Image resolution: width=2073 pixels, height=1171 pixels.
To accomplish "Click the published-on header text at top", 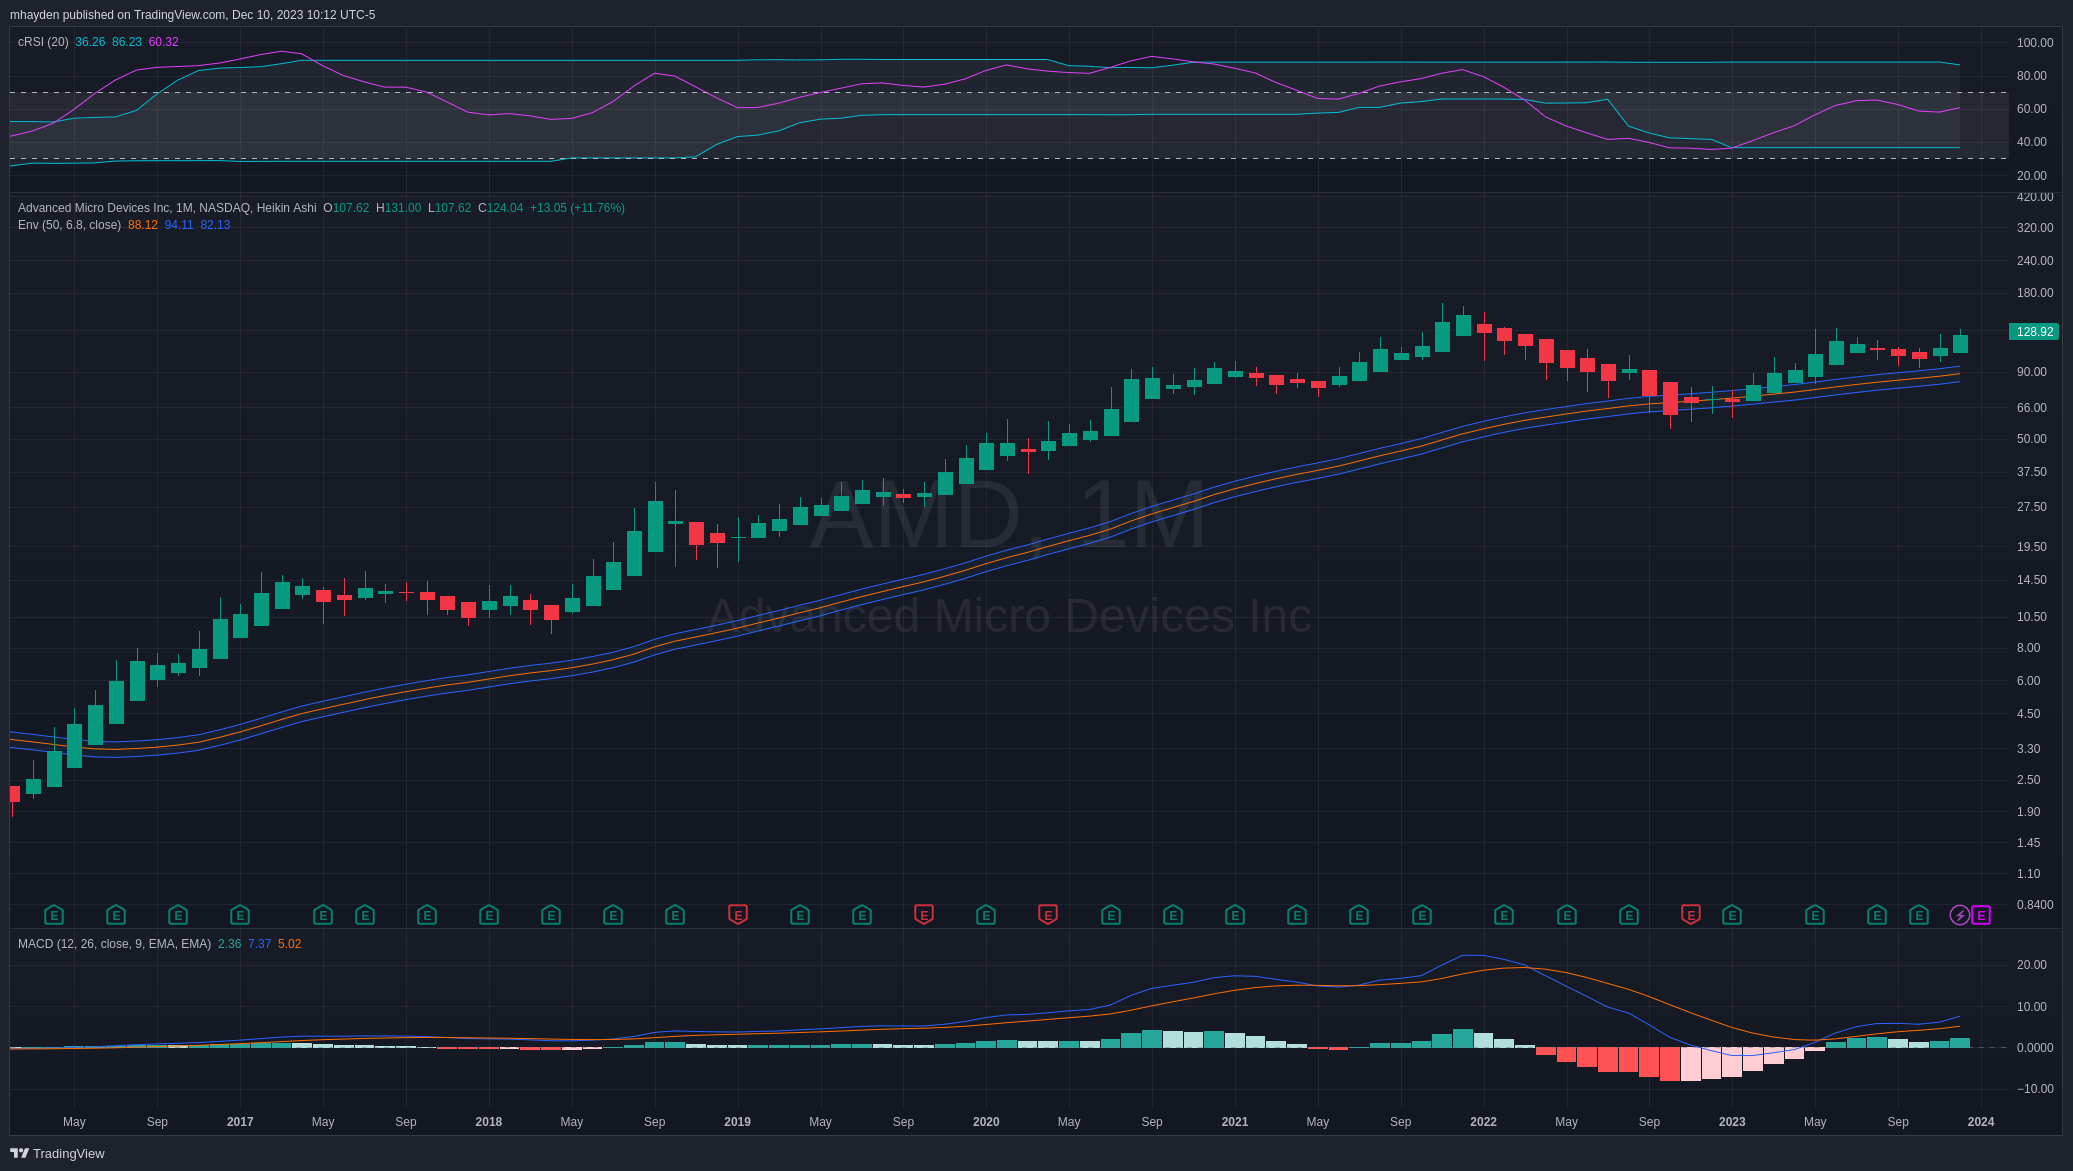I will 193,15.
